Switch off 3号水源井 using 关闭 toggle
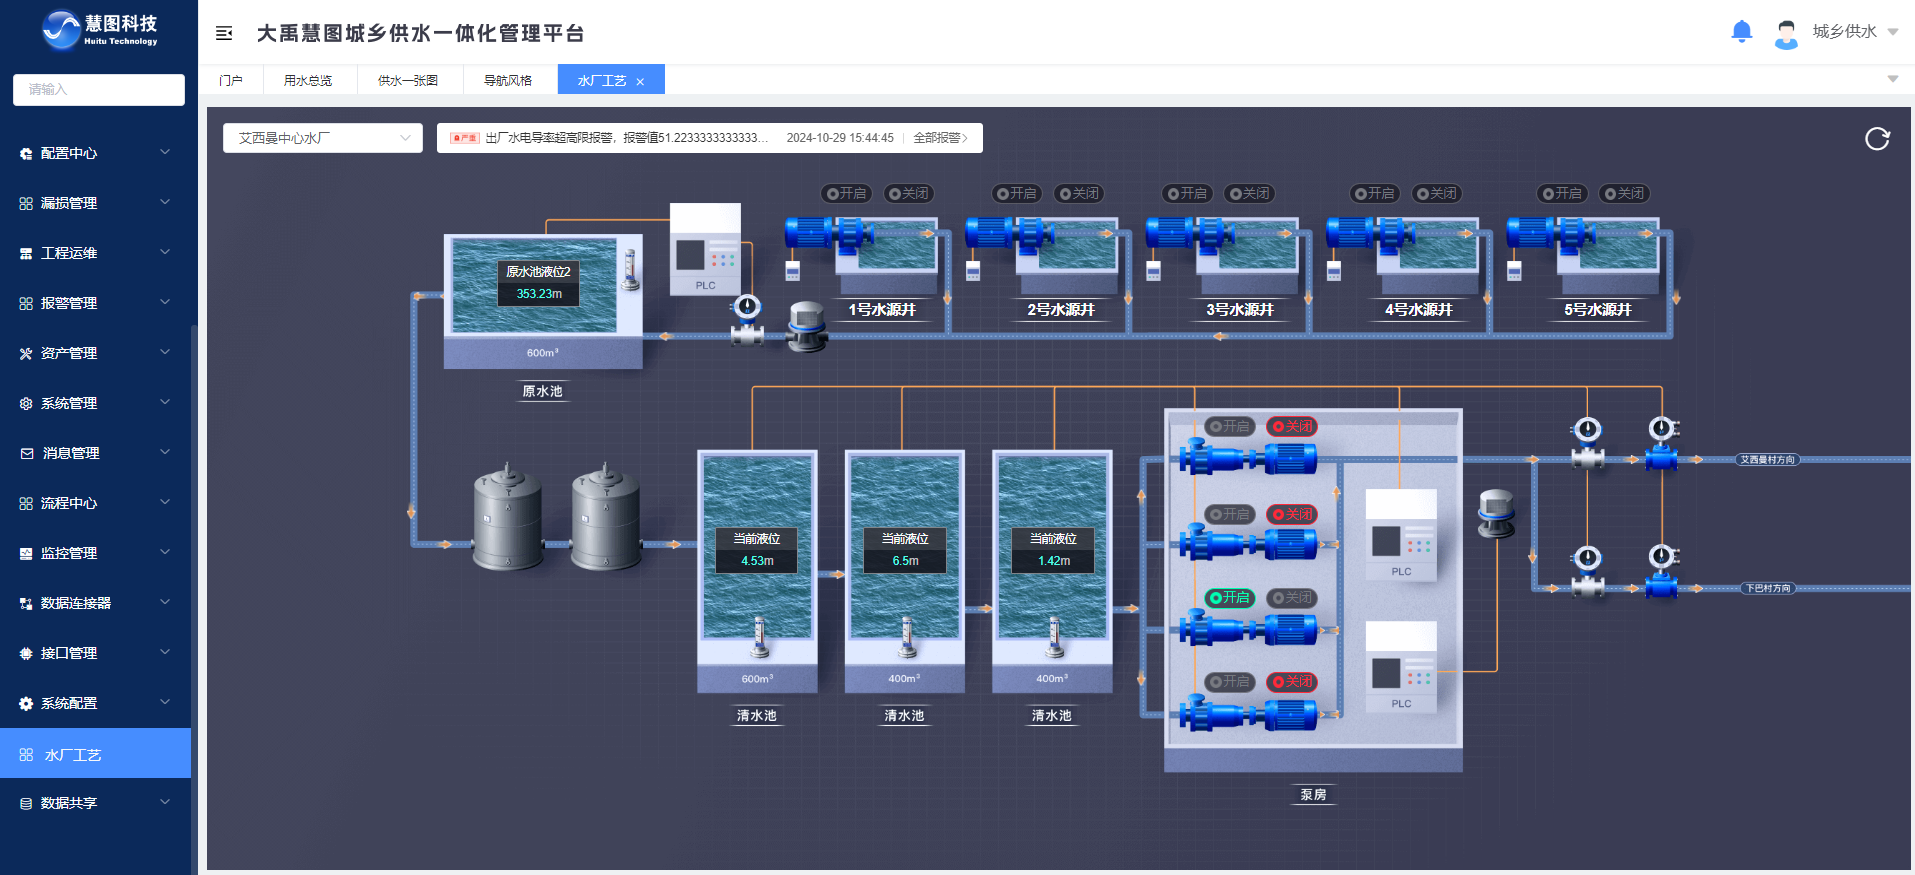 click(1250, 193)
